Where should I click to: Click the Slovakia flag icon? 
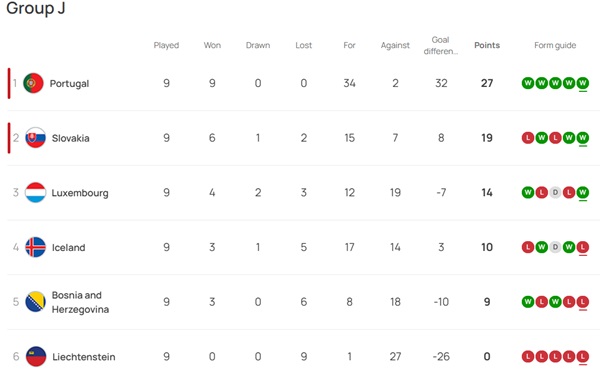click(x=36, y=138)
